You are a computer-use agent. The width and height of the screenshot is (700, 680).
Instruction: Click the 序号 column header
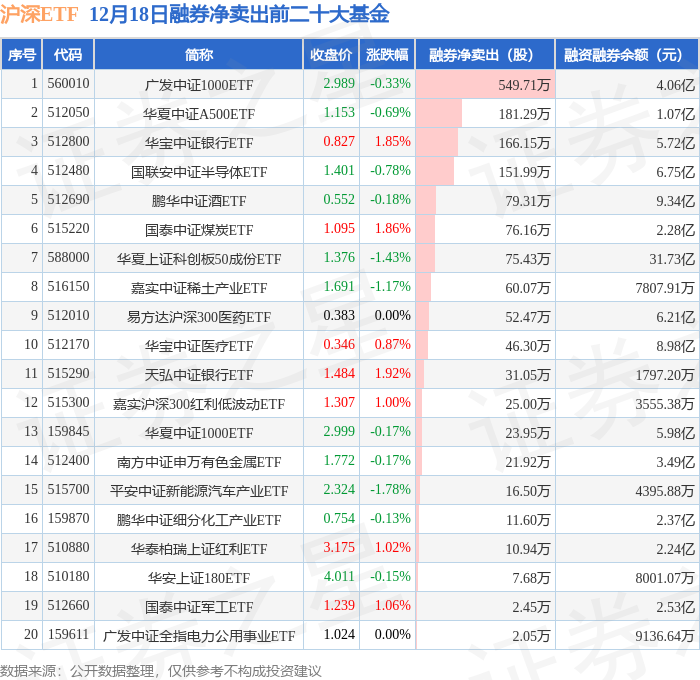coord(22,55)
